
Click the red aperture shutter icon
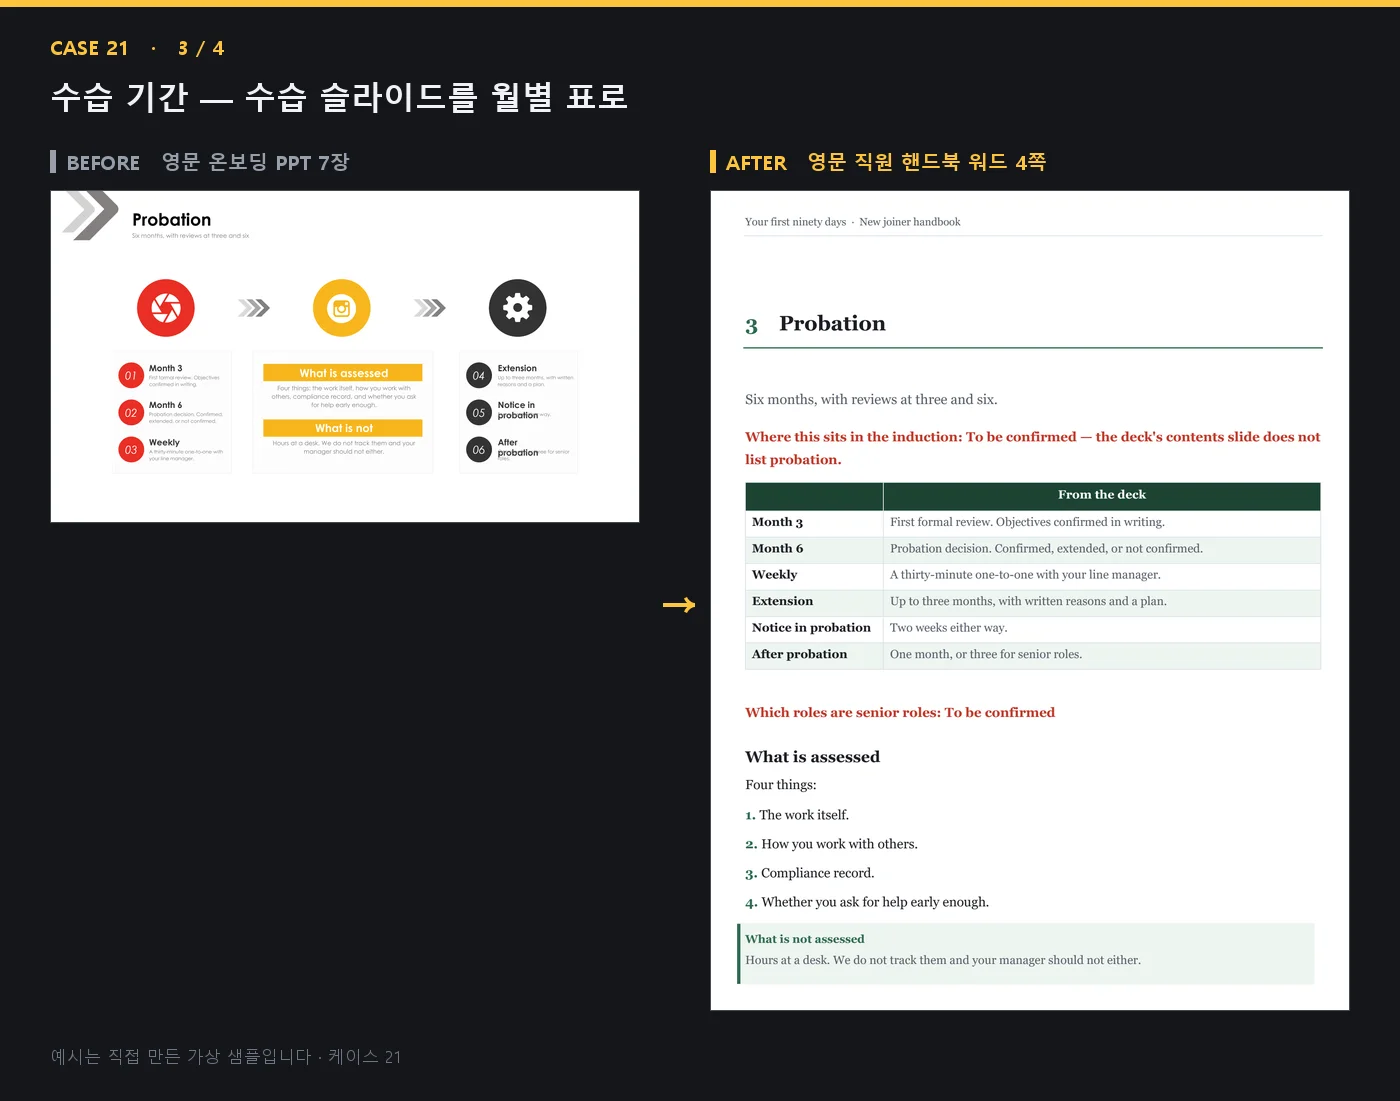(x=166, y=308)
